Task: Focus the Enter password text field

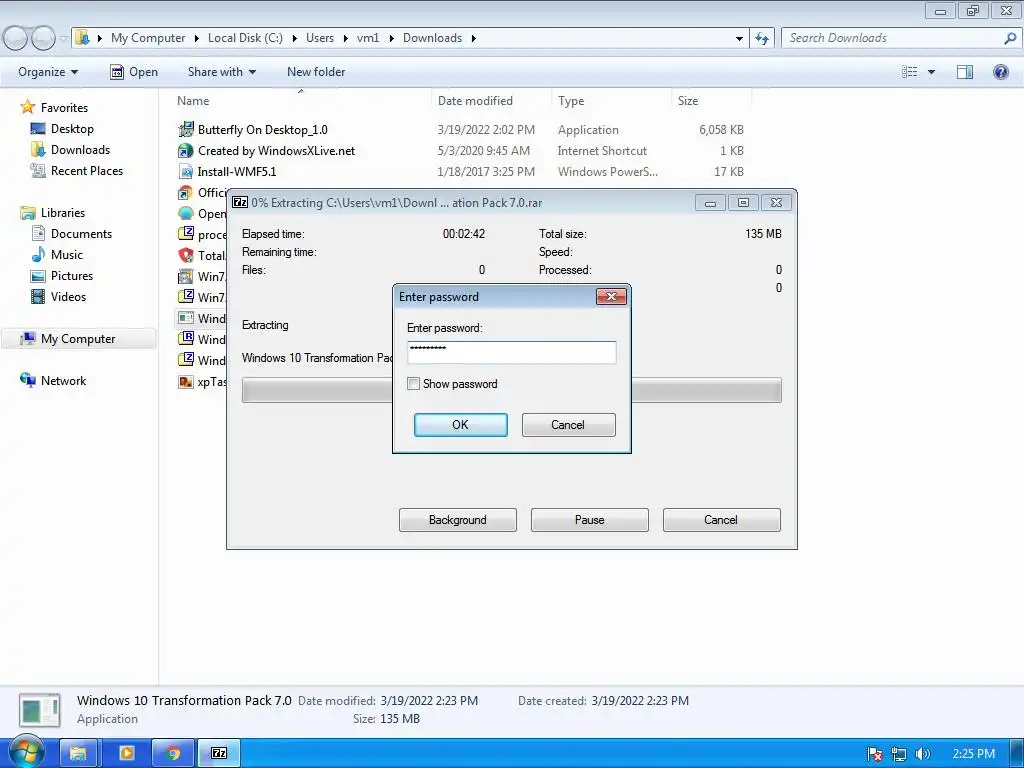Action: (511, 353)
